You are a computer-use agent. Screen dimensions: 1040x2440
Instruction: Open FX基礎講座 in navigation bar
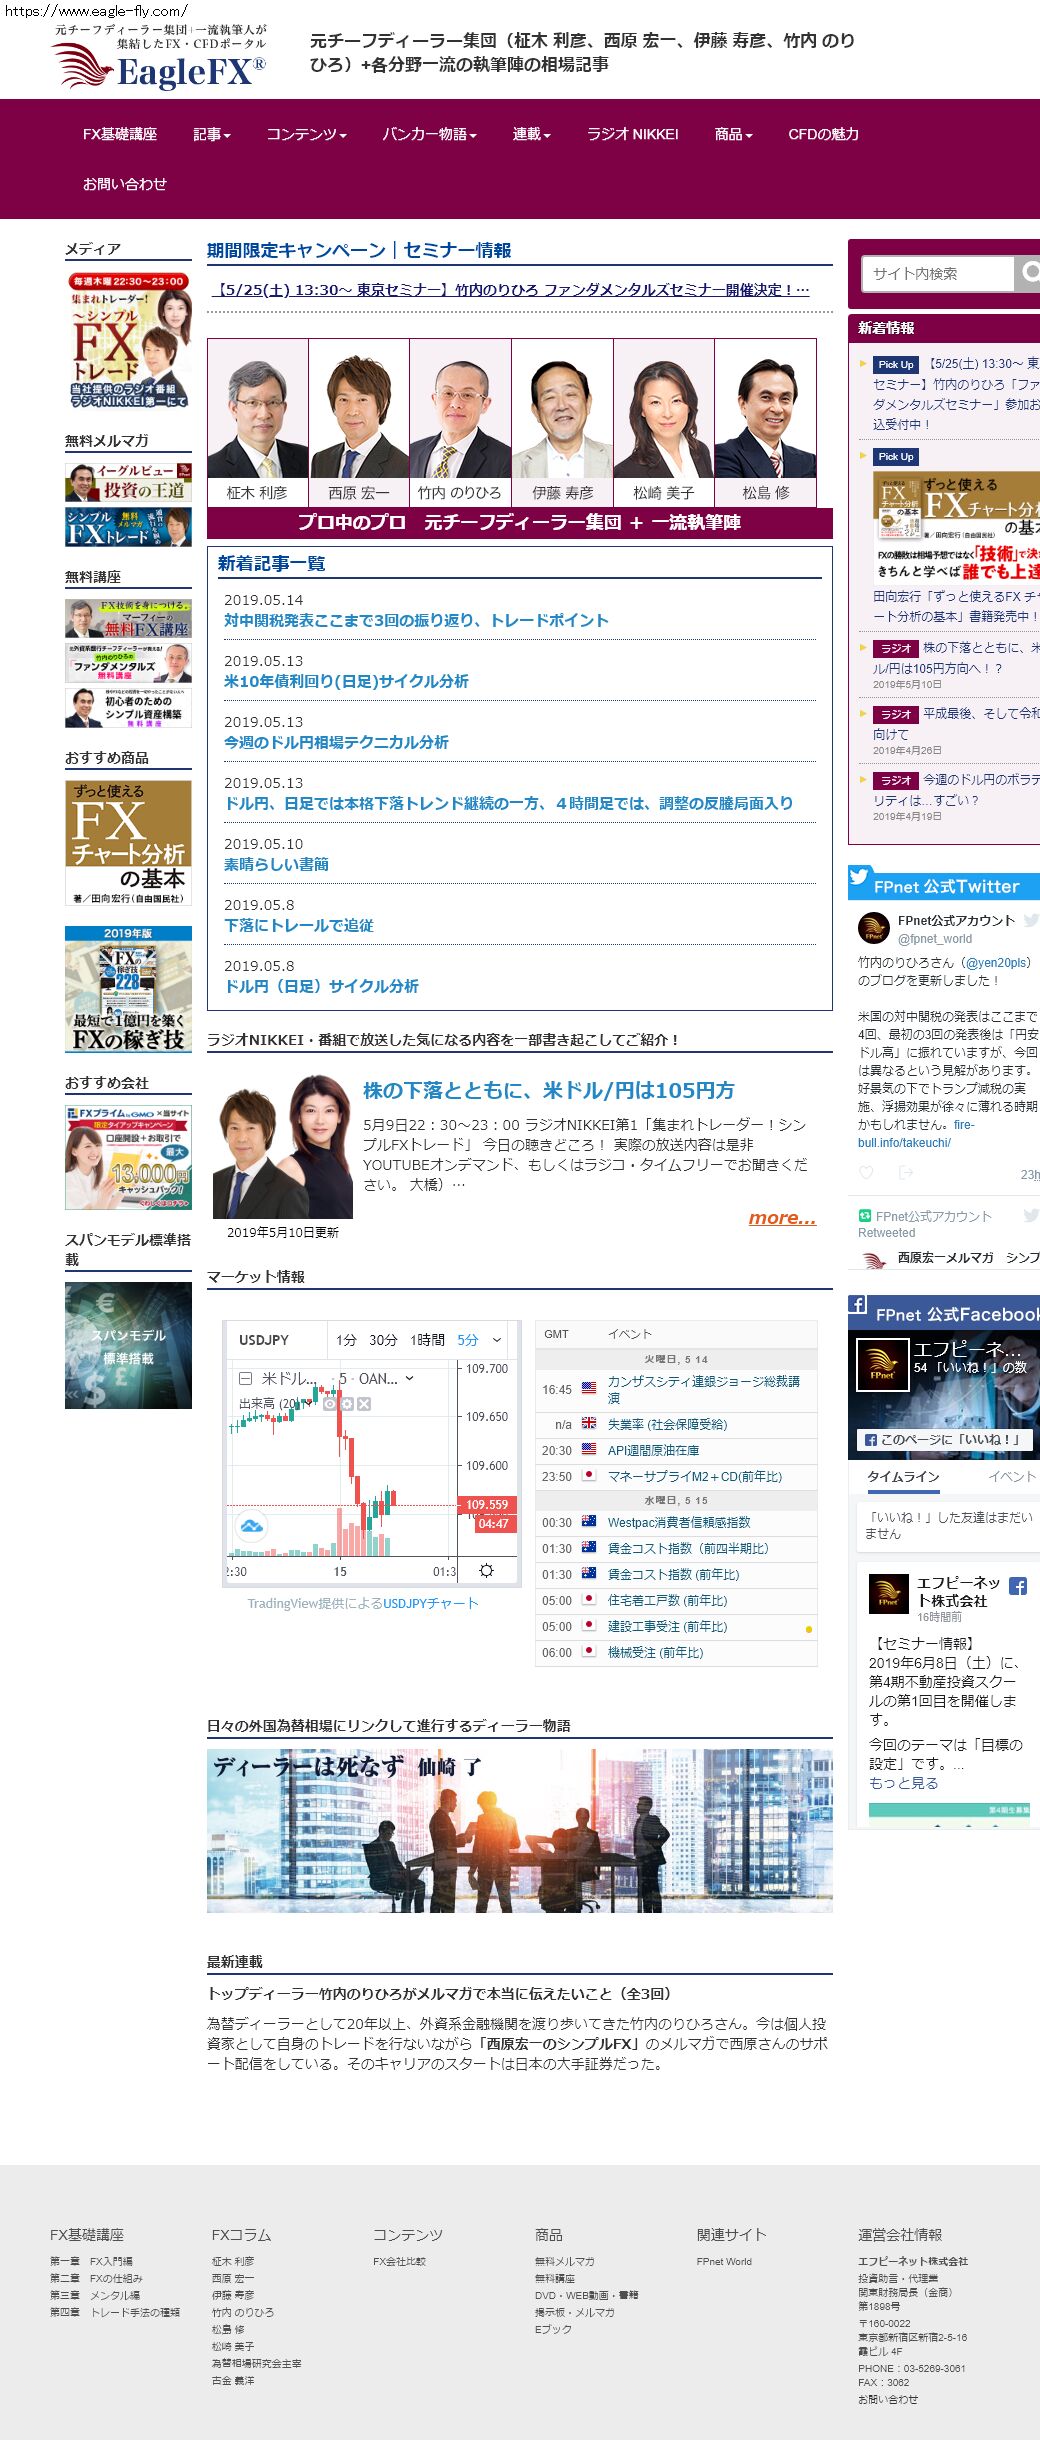pos(120,134)
